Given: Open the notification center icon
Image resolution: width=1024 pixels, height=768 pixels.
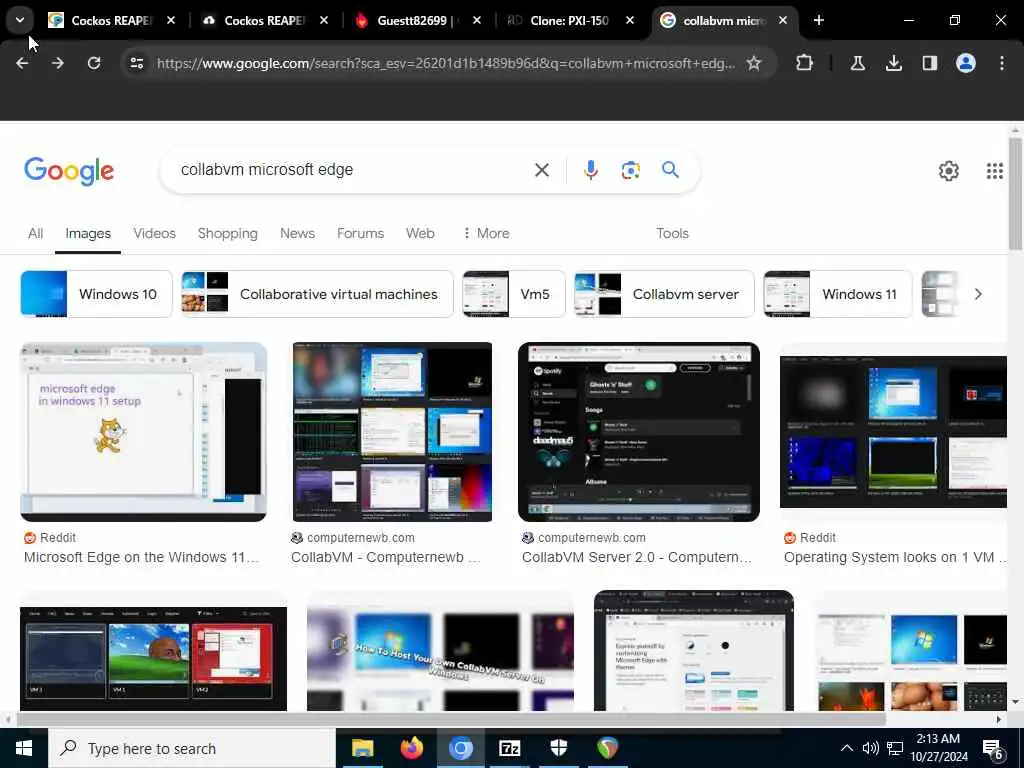Looking at the screenshot, I should (x=993, y=750).
